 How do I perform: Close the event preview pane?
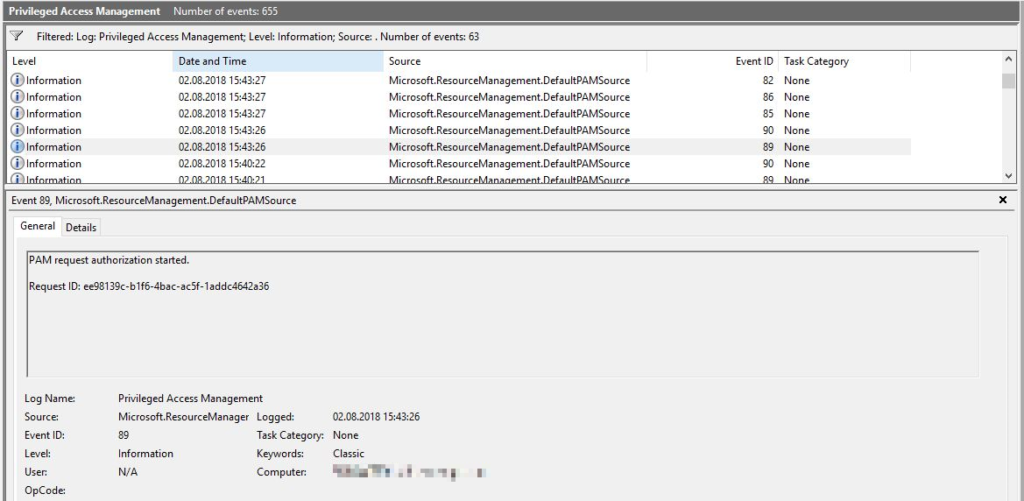point(1003,201)
